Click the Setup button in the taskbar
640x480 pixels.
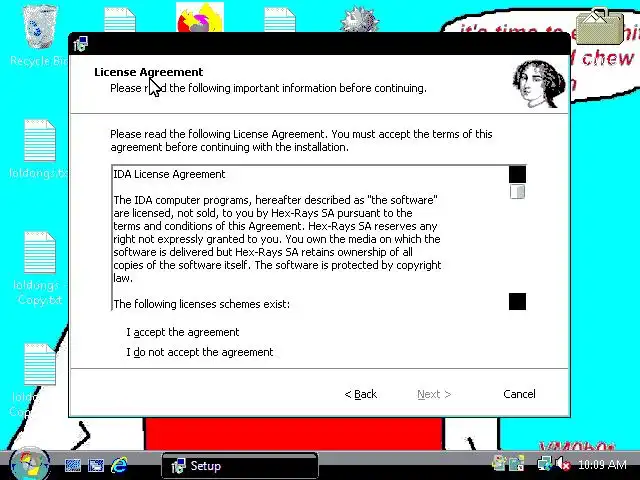[240, 466]
